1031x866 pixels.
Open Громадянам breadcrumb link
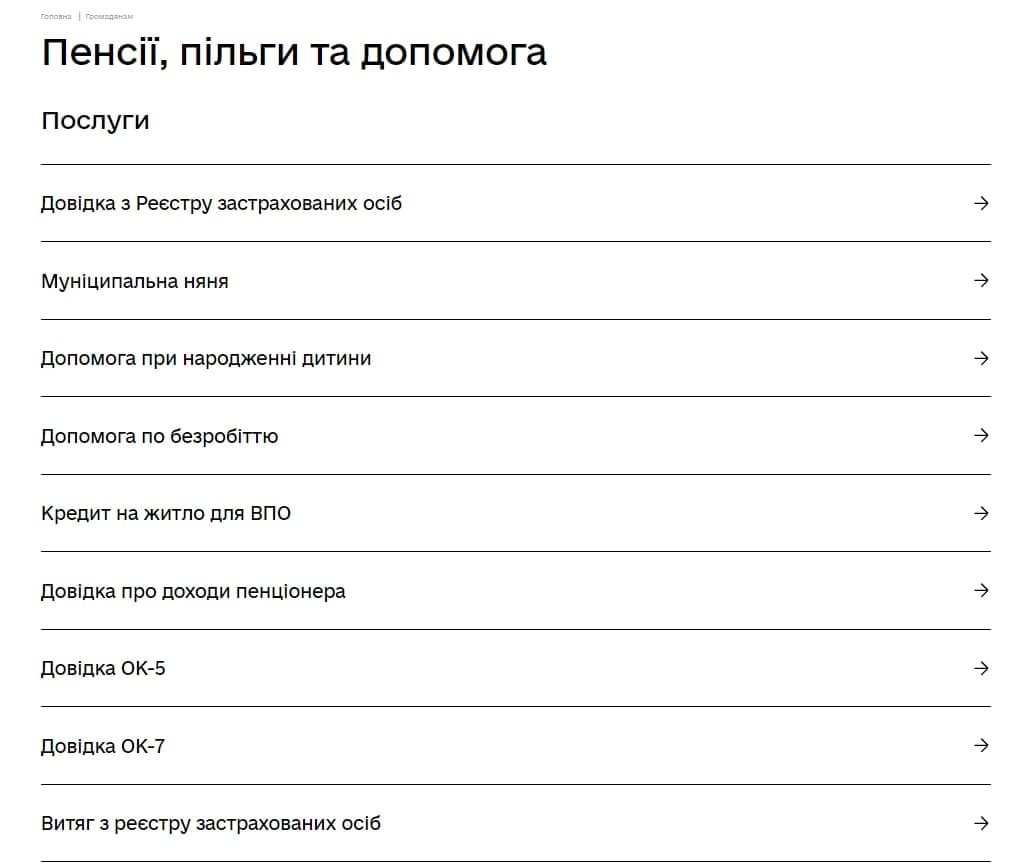(x=109, y=17)
